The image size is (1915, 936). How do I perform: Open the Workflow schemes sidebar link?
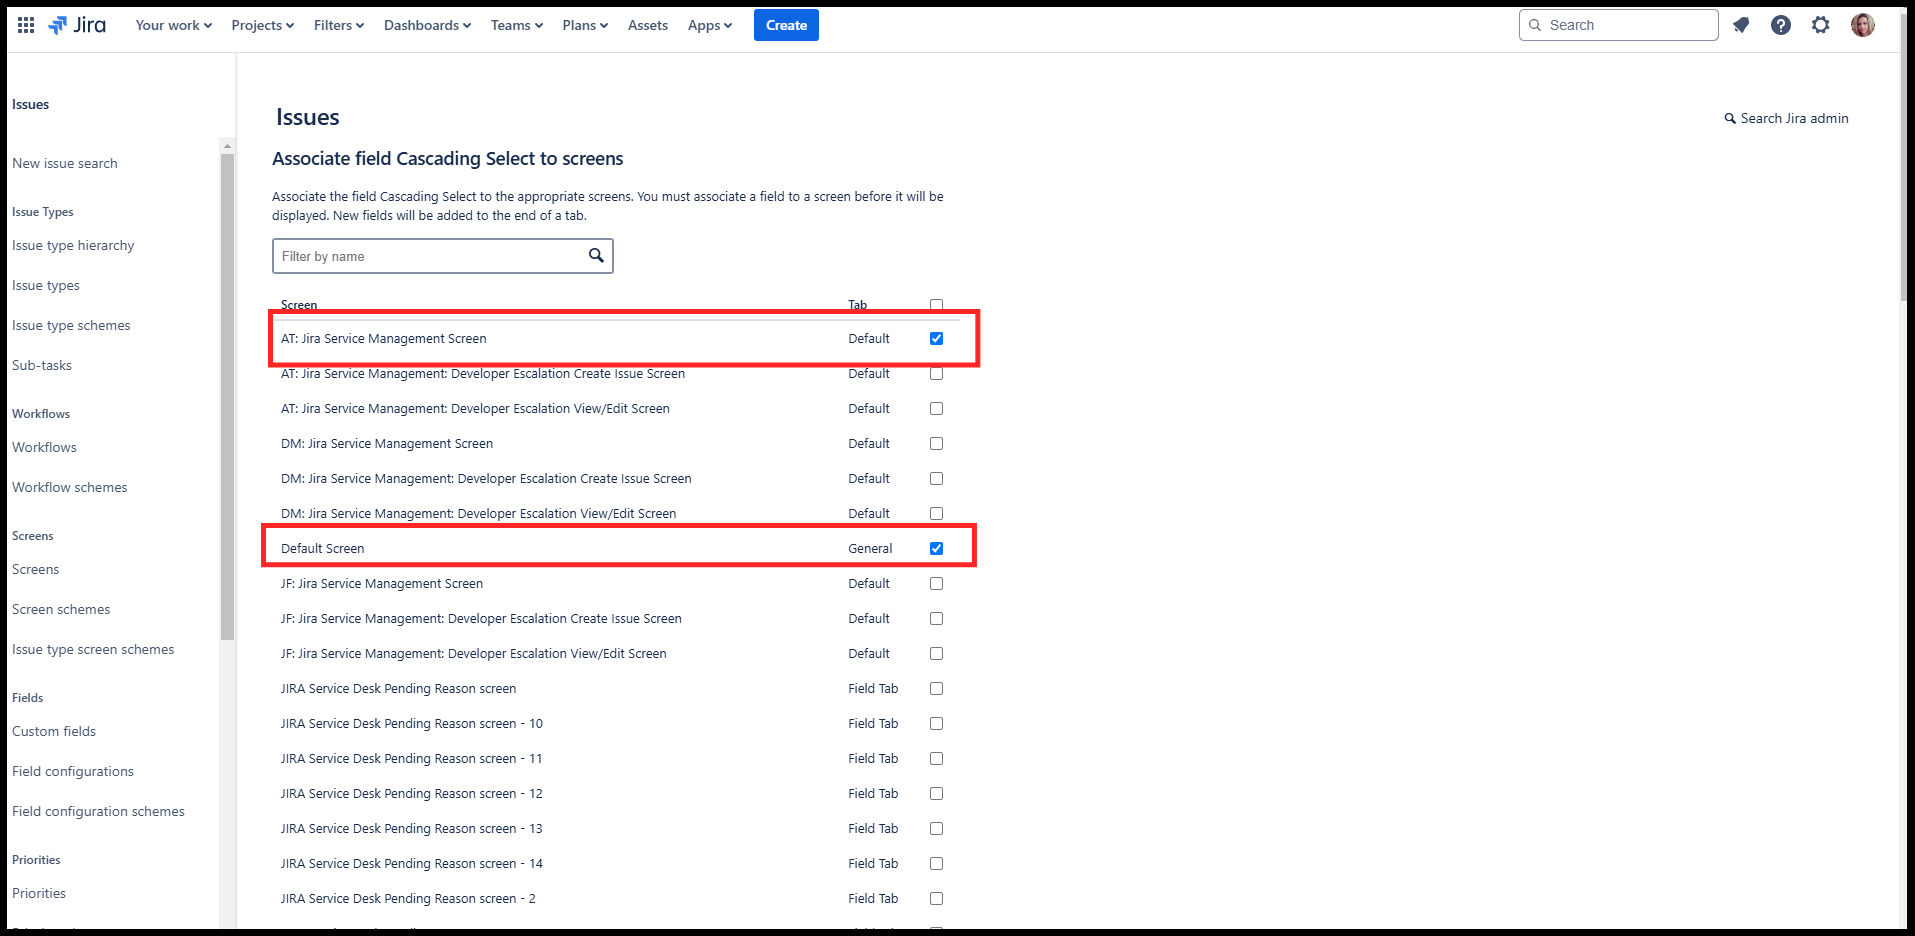70,487
